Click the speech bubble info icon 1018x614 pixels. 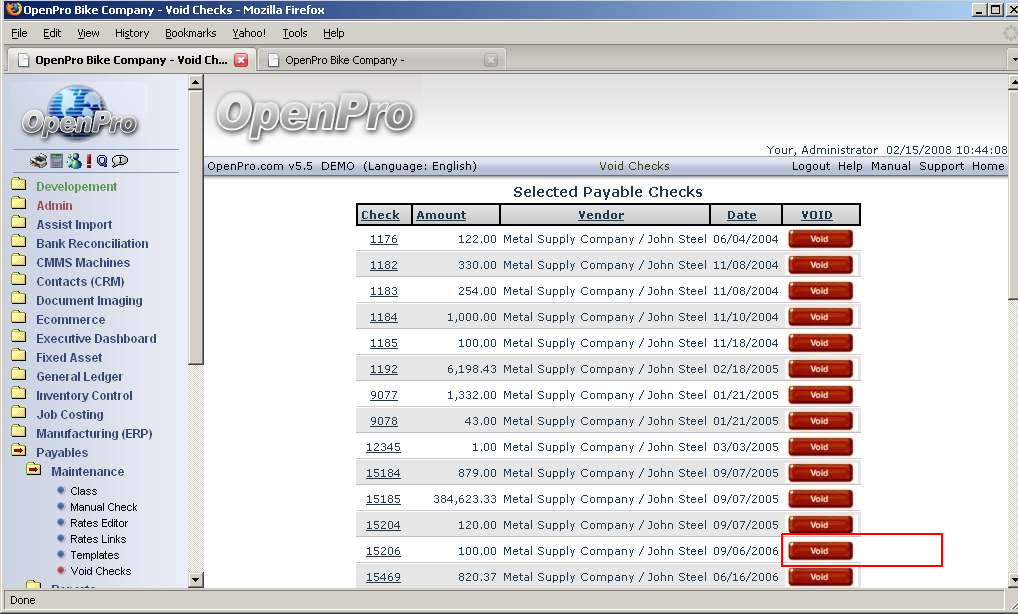click(120, 161)
